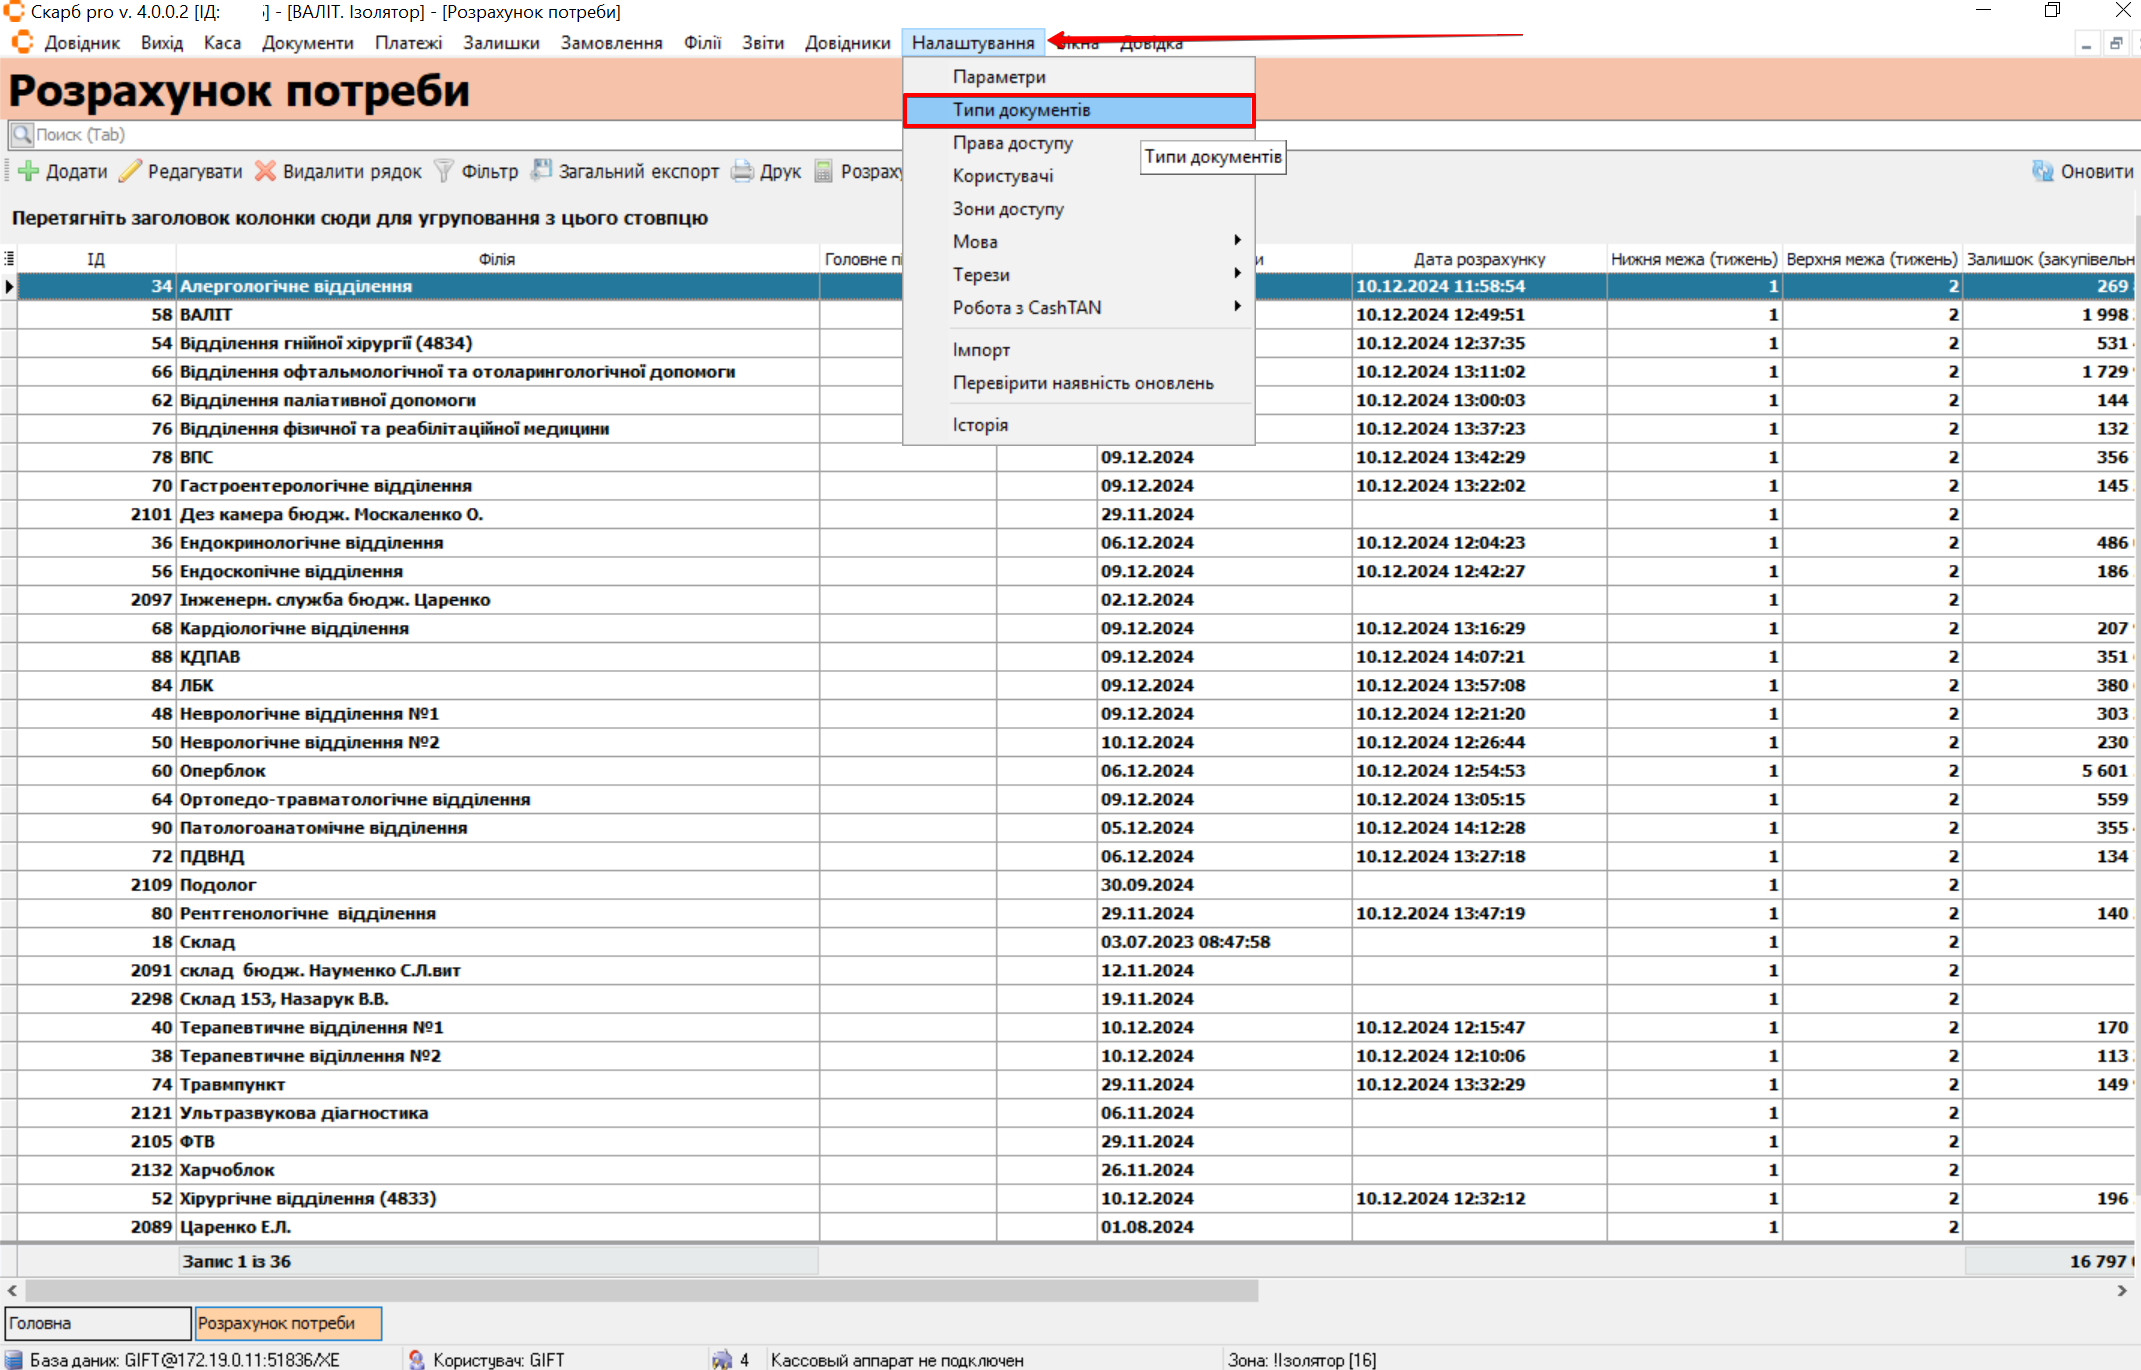Image resolution: width=2141 pixels, height=1370 pixels.
Task: Click the Загальний експорт save icon
Action: click(541, 171)
